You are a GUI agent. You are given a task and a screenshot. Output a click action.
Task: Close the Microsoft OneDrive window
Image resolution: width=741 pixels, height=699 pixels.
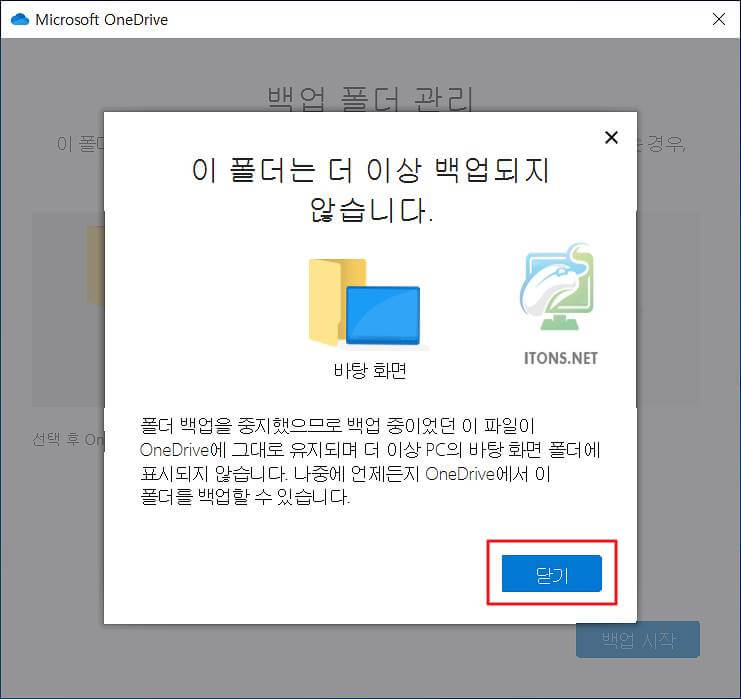click(x=718, y=19)
